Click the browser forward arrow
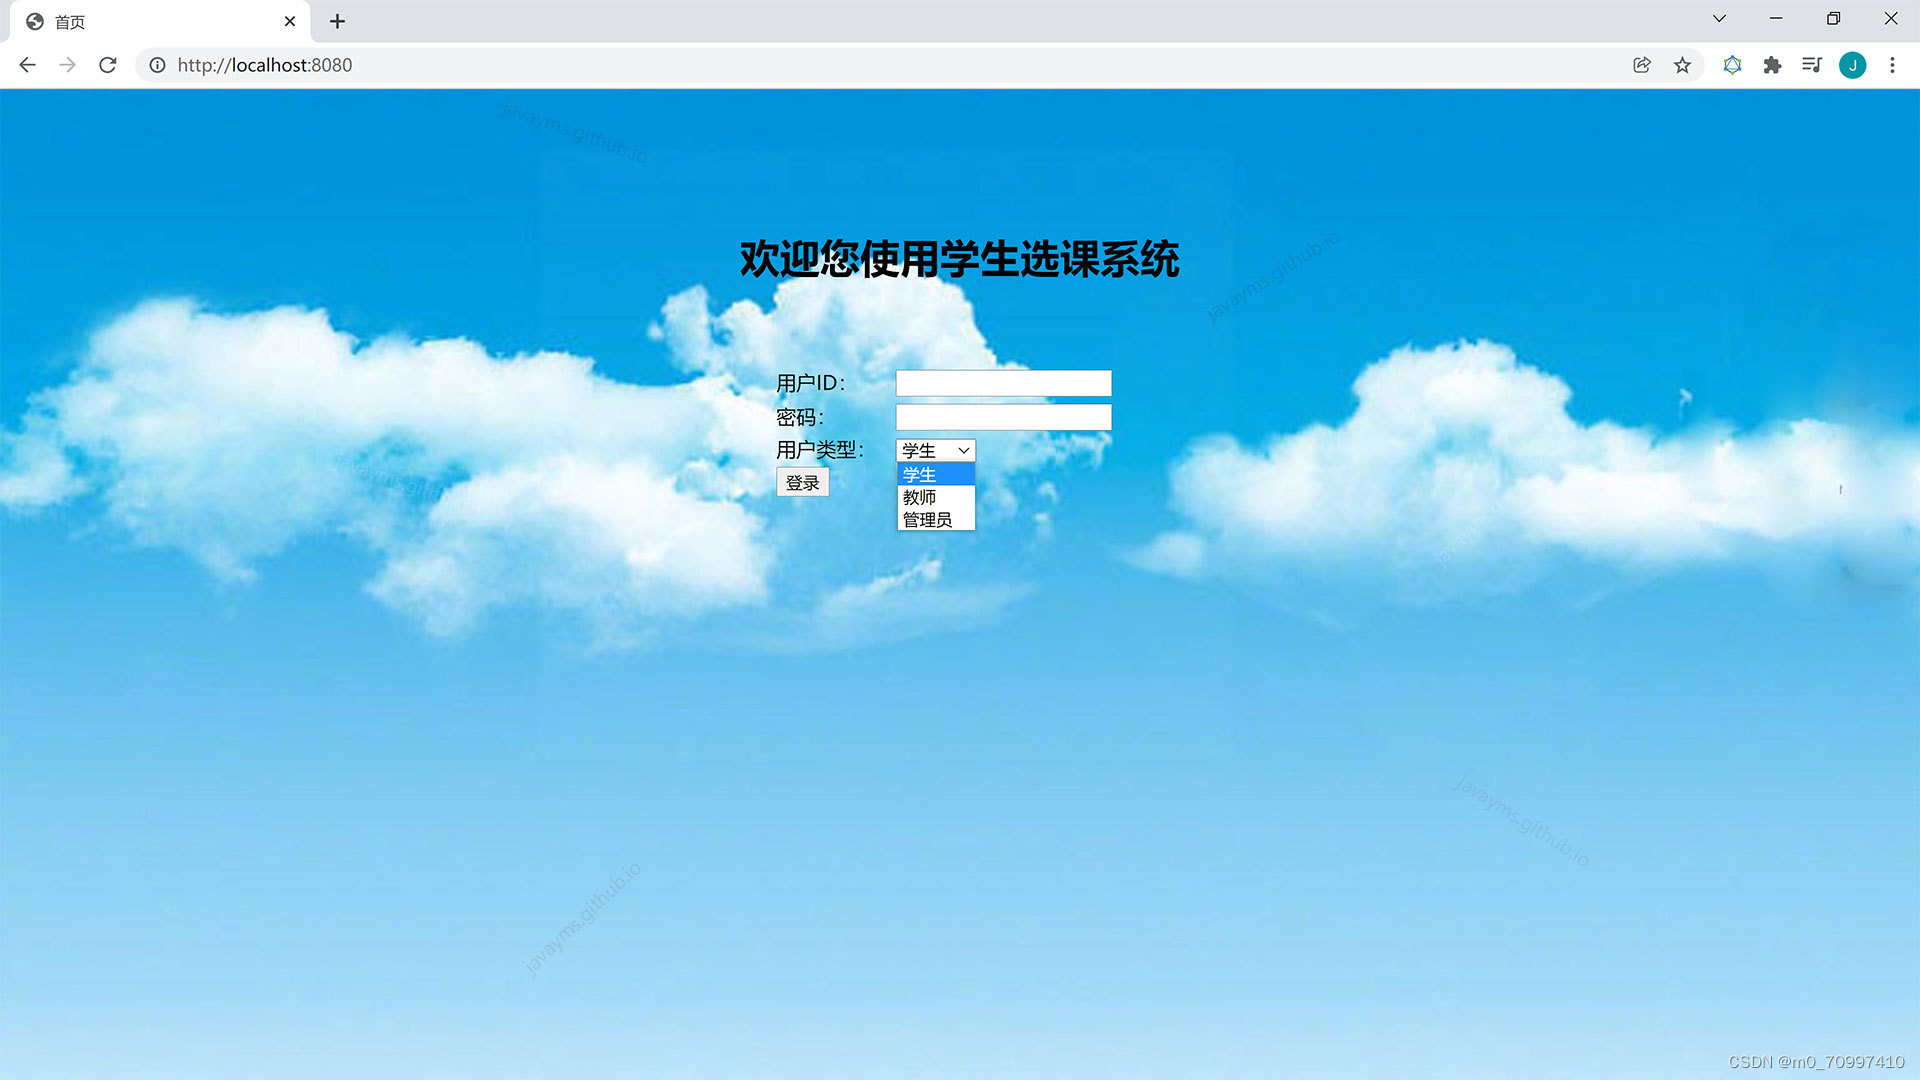This screenshot has height=1080, width=1920. pos(67,65)
